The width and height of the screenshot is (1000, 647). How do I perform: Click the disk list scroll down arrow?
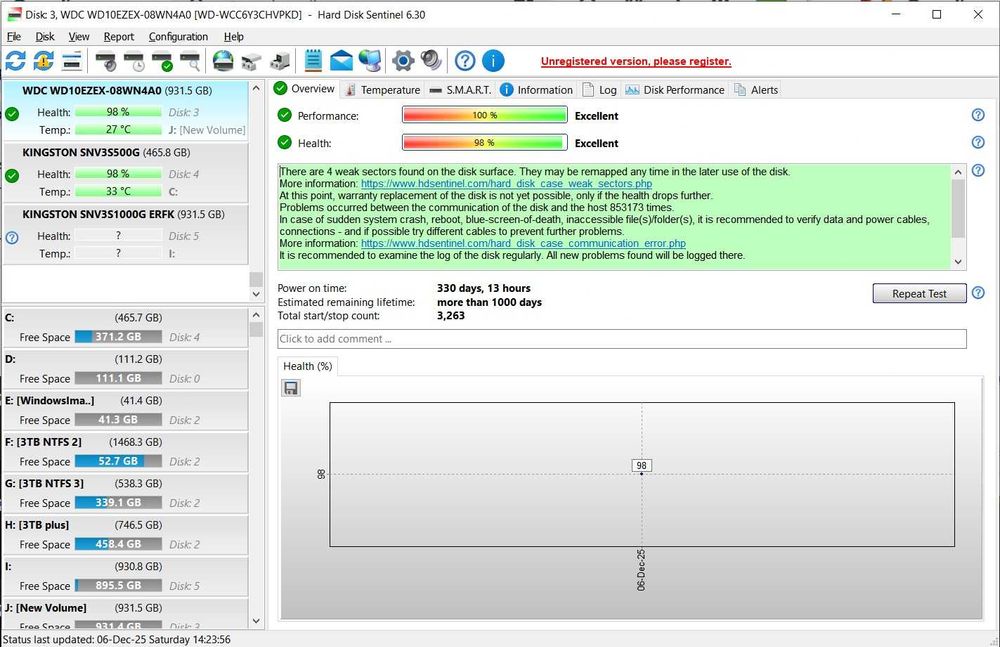point(256,294)
